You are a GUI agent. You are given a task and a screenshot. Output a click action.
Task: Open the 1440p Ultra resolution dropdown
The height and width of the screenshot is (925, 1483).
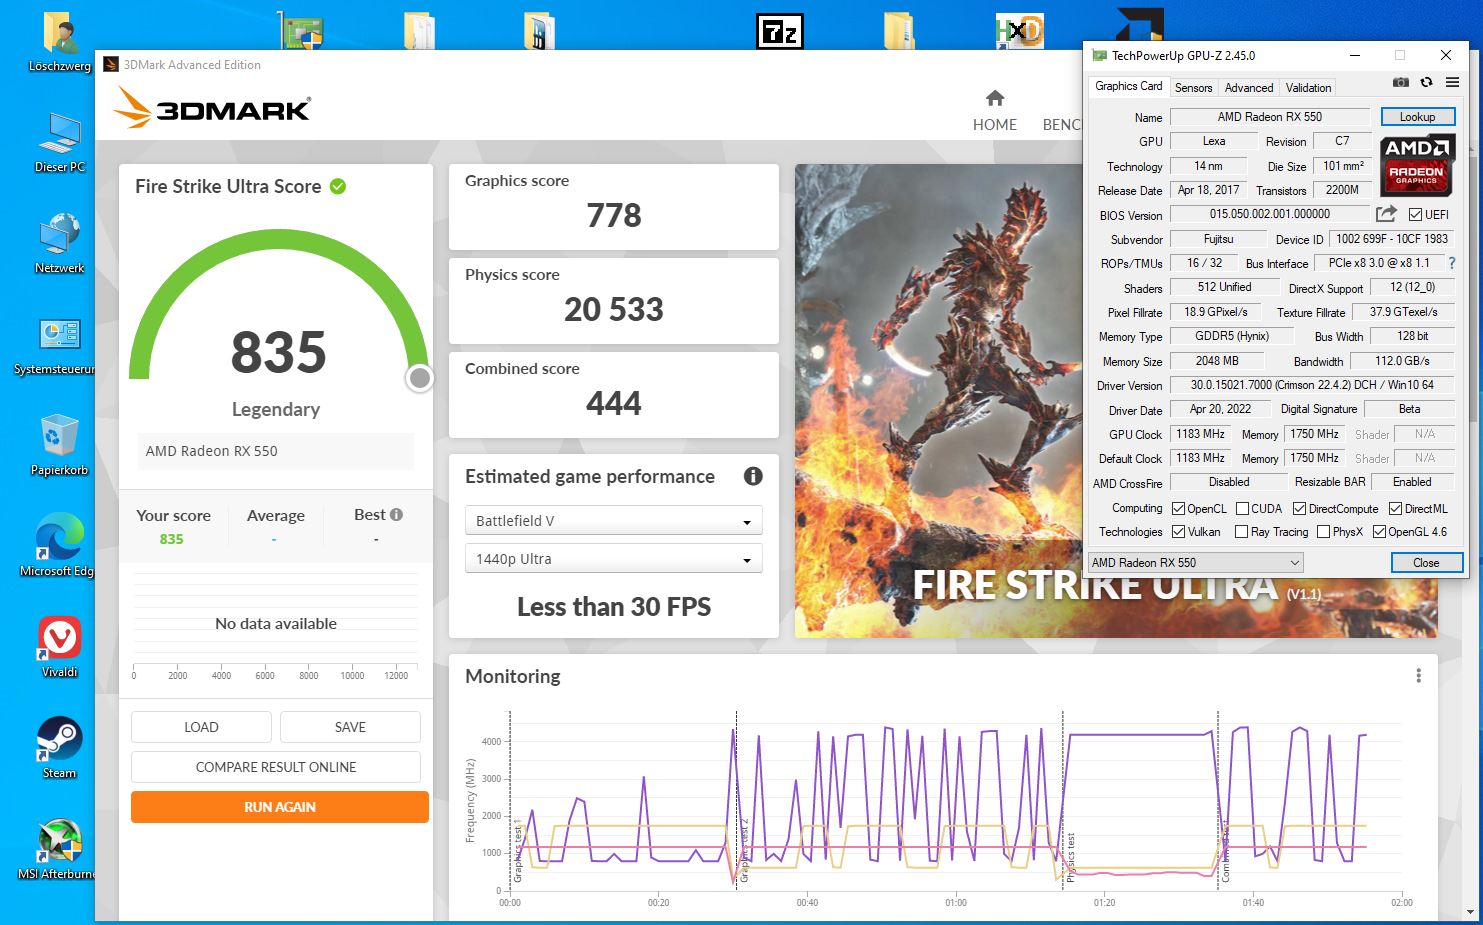pyautogui.click(x=613, y=558)
